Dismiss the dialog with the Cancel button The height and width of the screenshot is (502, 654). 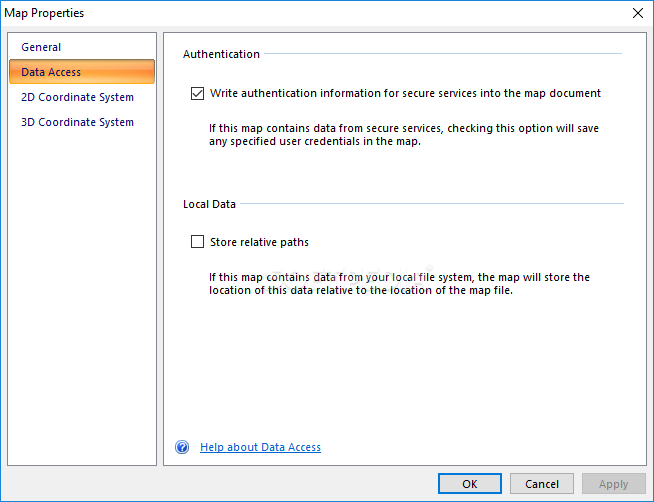(542, 484)
